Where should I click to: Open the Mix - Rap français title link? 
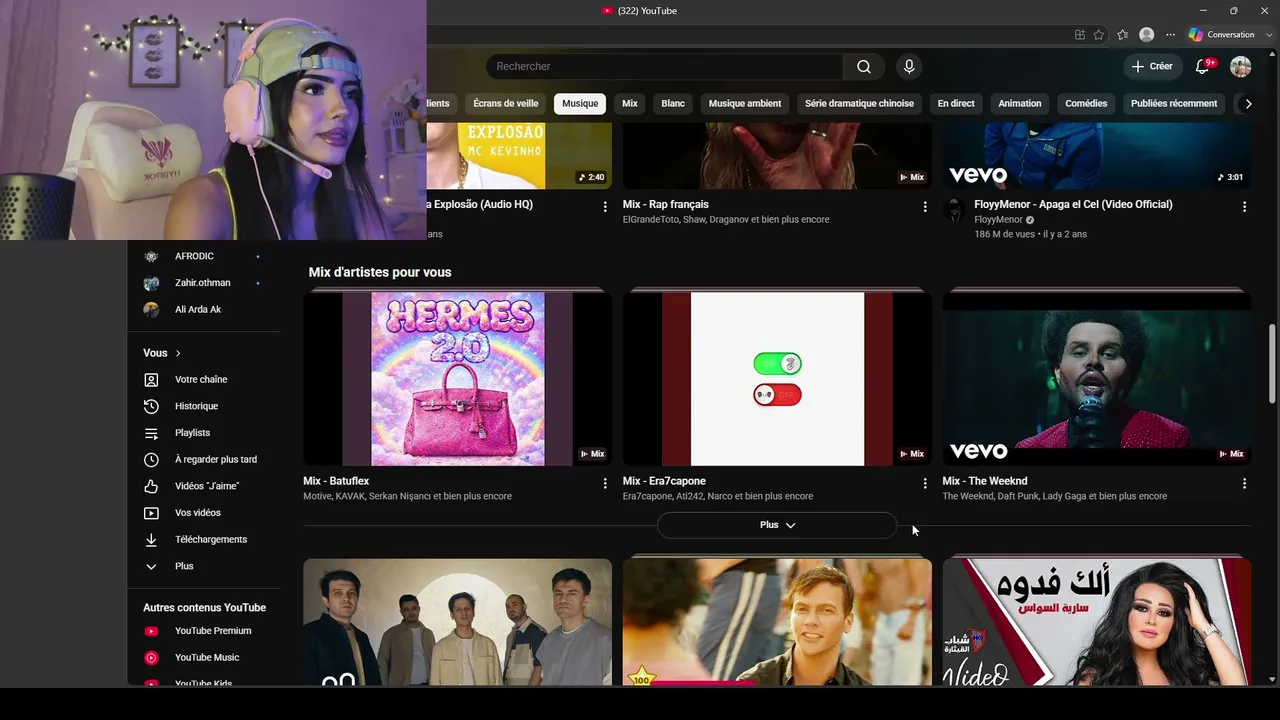(x=666, y=204)
